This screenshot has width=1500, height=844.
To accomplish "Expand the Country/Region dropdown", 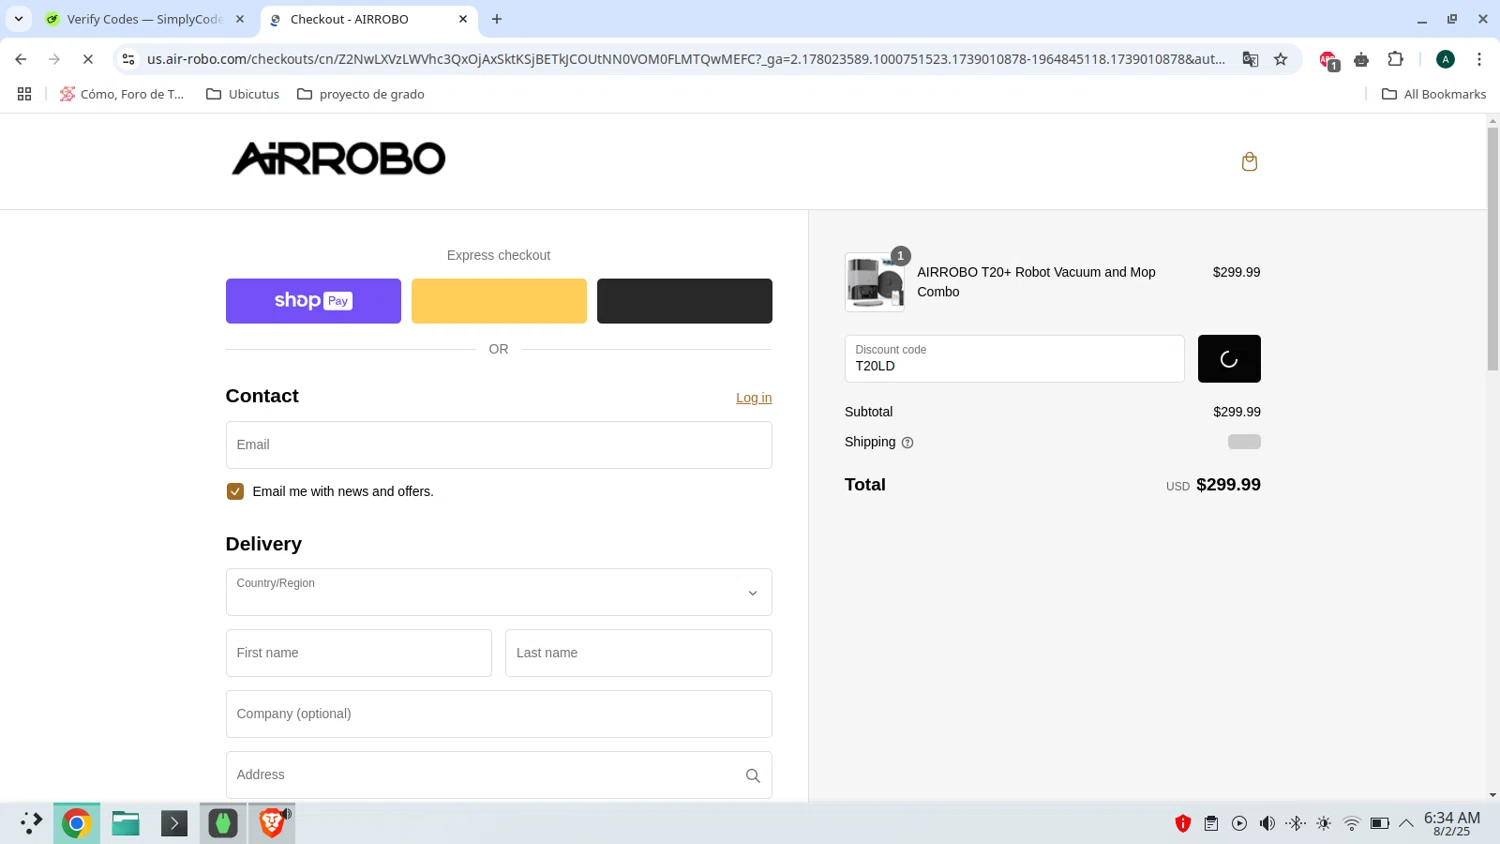I will [498, 592].
